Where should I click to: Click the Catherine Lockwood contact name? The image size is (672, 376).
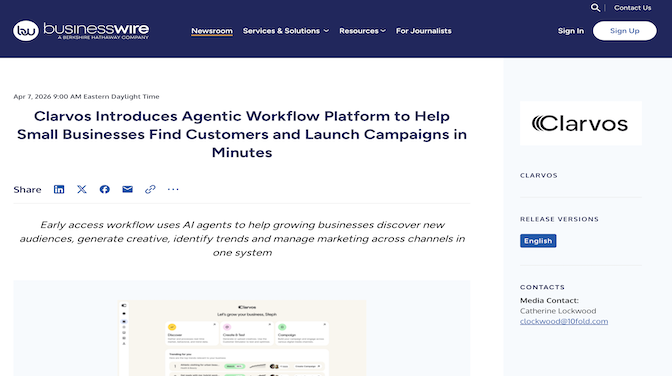(558, 311)
